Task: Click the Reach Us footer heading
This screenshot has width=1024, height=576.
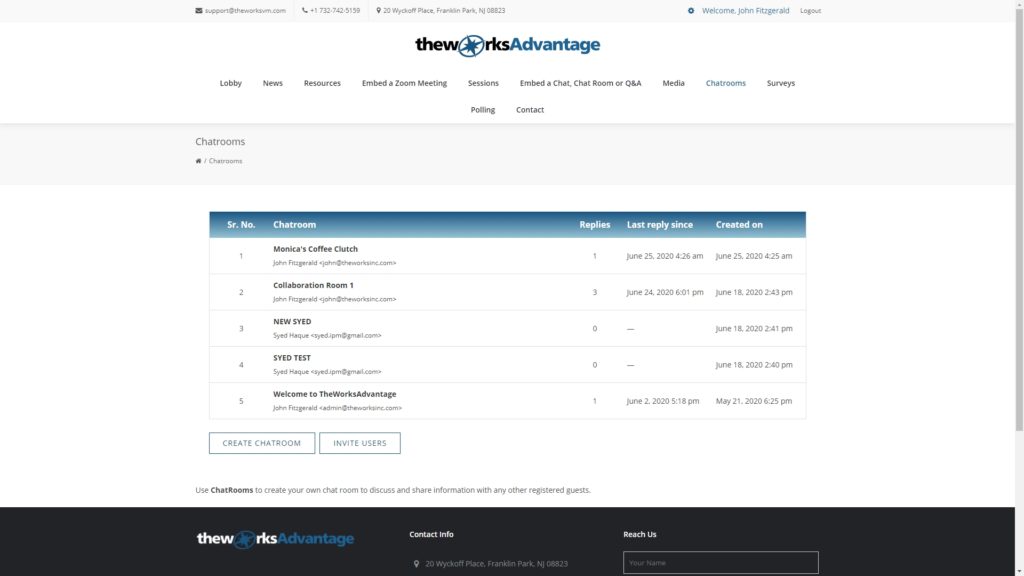Action: [639, 534]
